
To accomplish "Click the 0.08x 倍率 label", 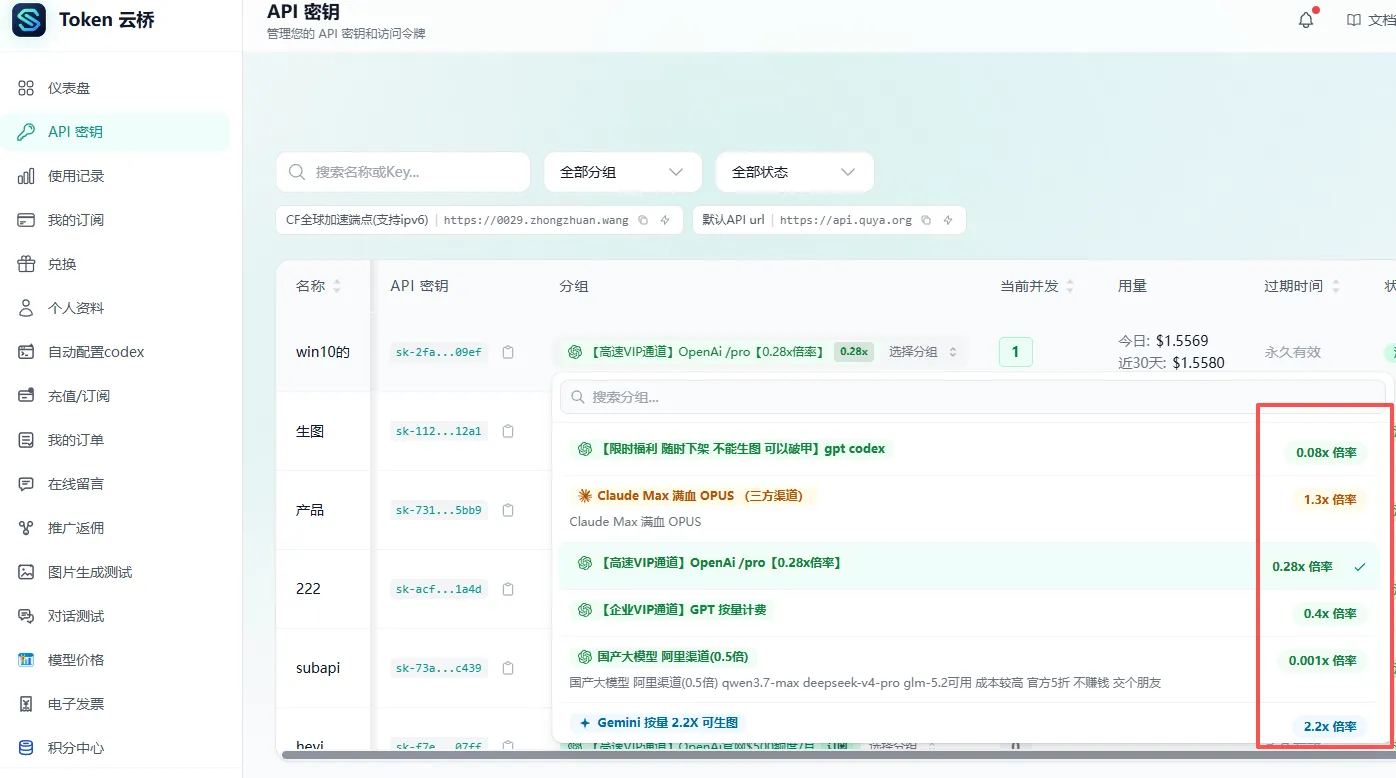I will (x=1326, y=452).
